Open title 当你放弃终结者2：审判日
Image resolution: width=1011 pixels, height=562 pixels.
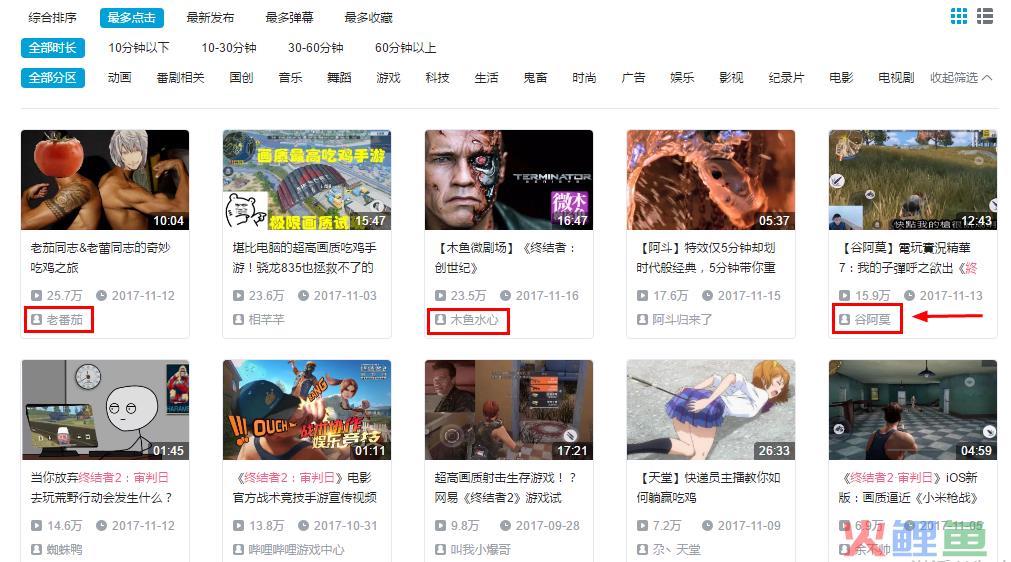pos(102,488)
